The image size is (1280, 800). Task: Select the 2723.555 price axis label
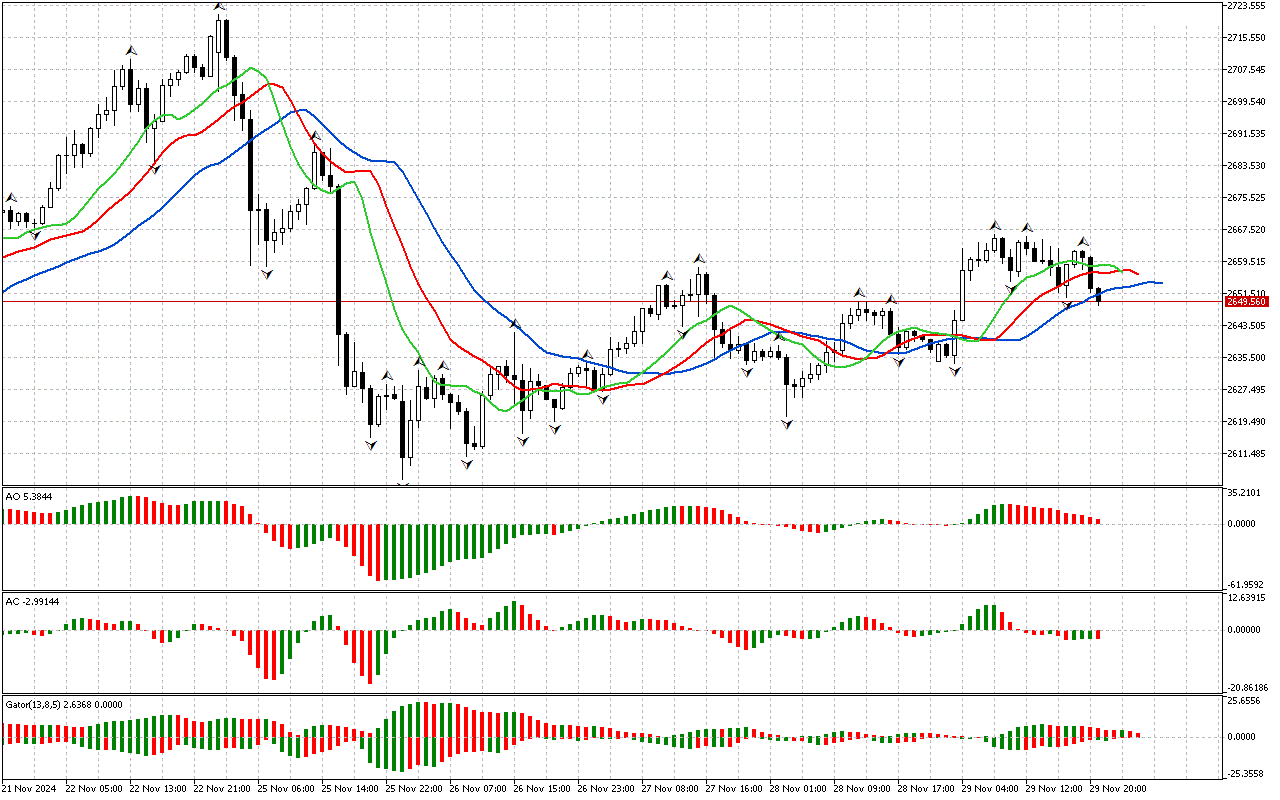(x=1246, y=6)
